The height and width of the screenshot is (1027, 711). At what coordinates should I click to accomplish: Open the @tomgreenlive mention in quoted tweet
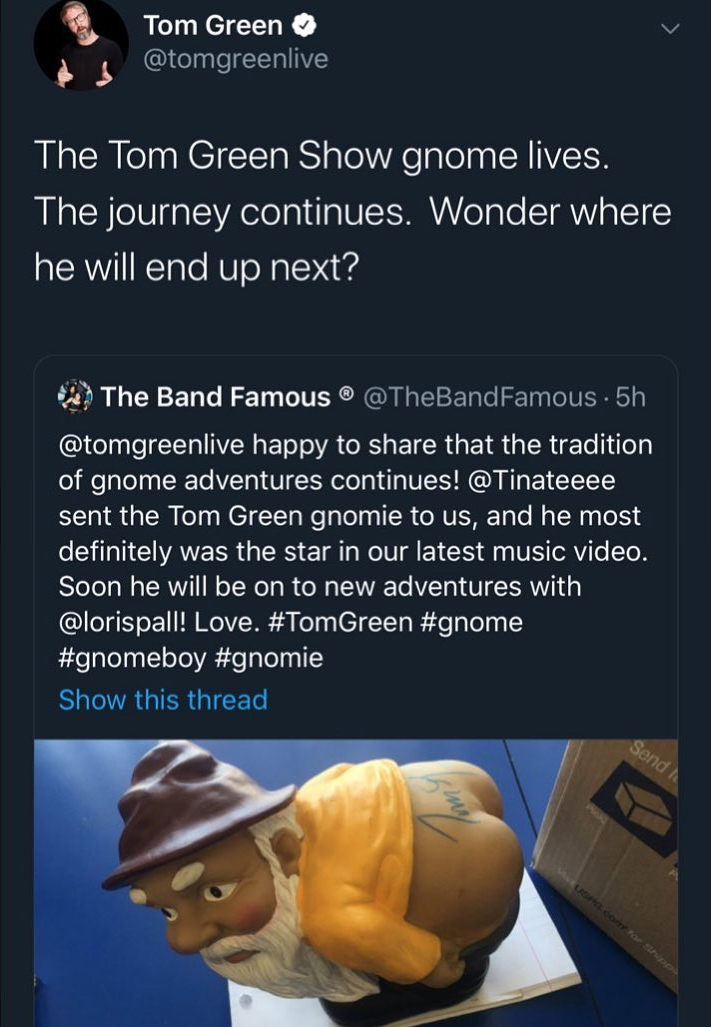[x=151, y=445]
